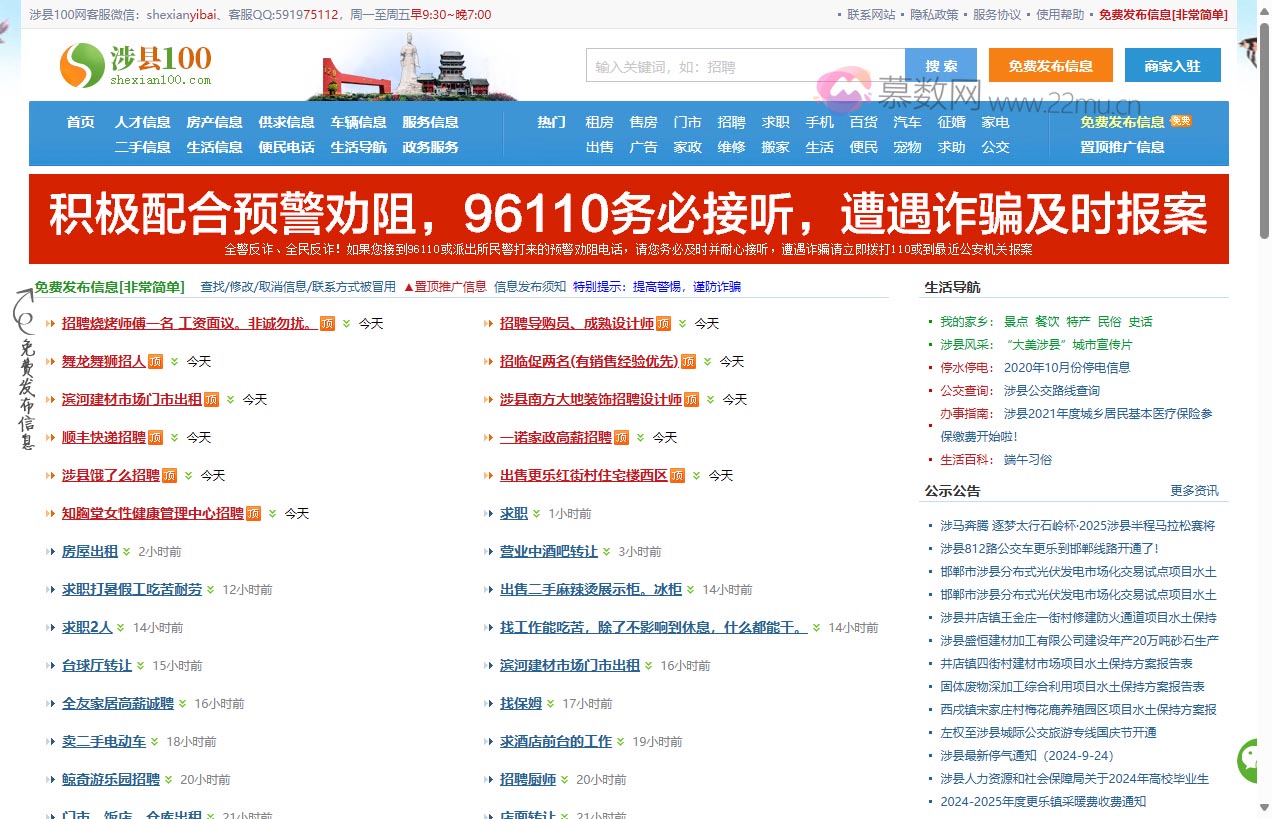Click the orange arrow bullet before 舞龙舞狮招人
Image resolution: width=1272 pixels, height=819 pixels.
pyautogui.click(x=51, y=361)
